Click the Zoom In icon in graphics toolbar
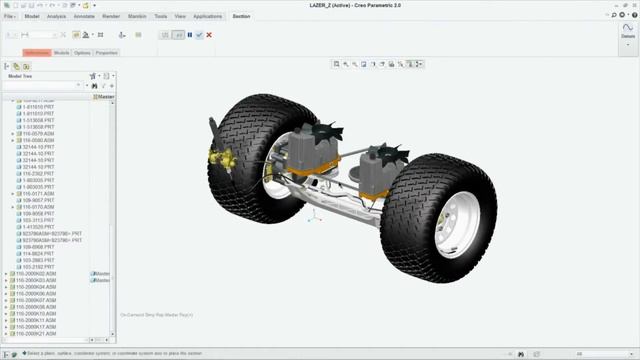 coord(346,64)
